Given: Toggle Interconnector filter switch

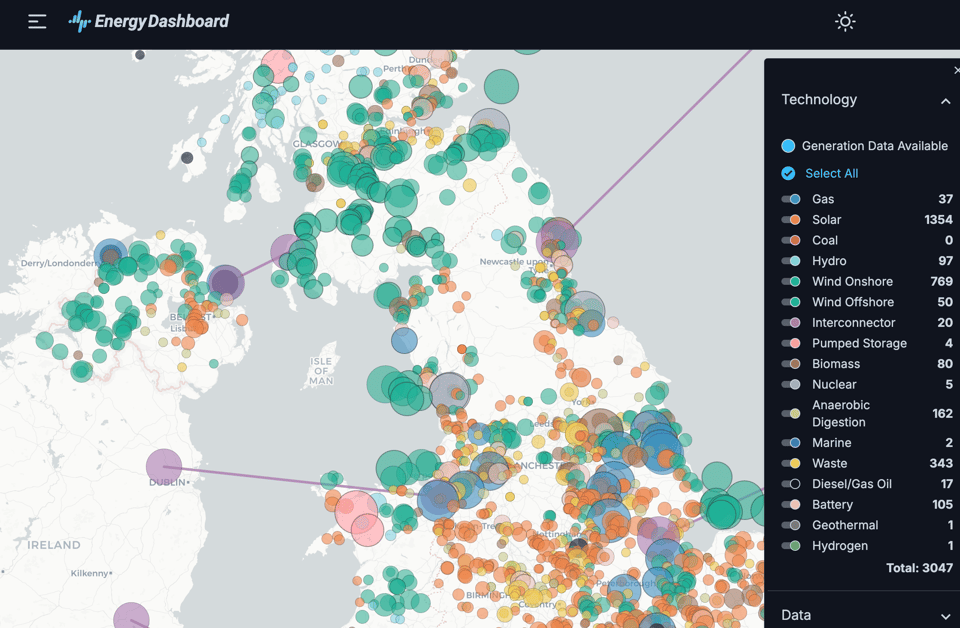Looking at the screenshot, I should [791, 323].
